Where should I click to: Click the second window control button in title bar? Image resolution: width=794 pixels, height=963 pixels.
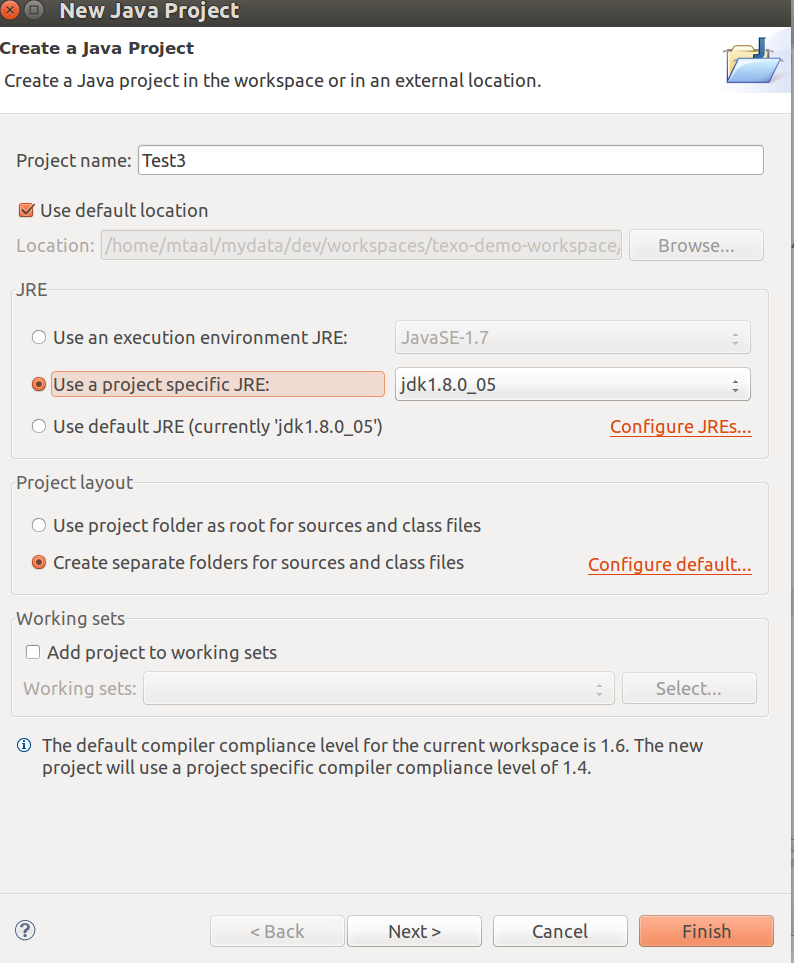tap(34, 10)
